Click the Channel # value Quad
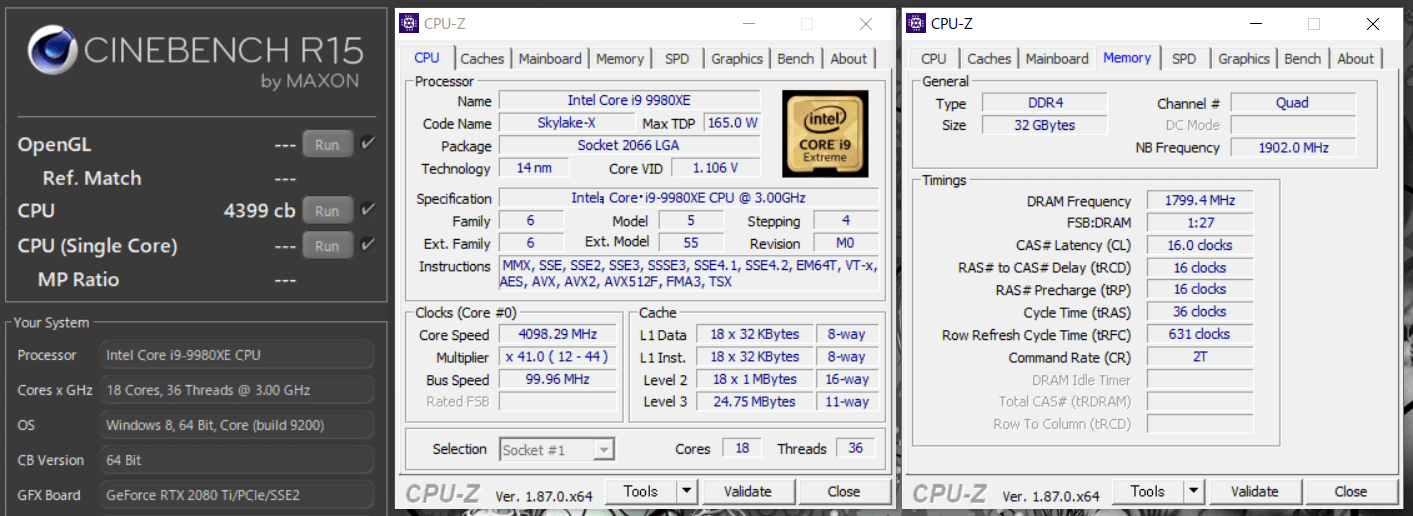The height and width of the screenshot is (516, 1413). [1292, 102]
